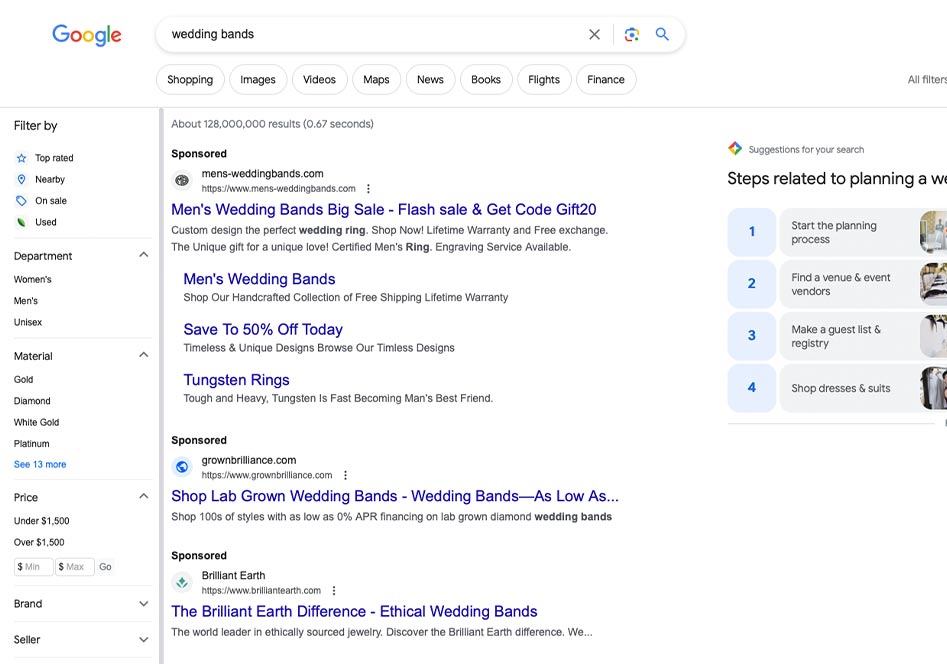Click the wedding bands search input
This screenshot has height=664, width=947.
click(374, 34)
